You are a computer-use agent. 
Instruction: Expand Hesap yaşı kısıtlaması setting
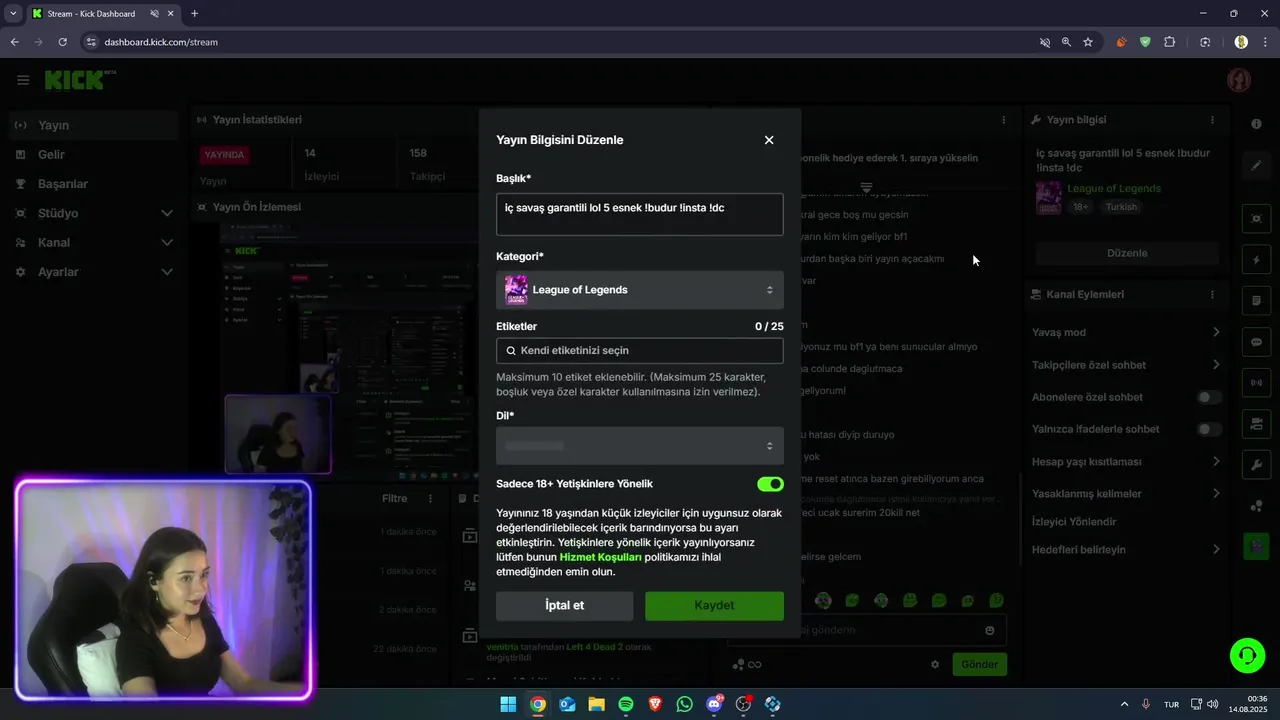point(1126,462)
